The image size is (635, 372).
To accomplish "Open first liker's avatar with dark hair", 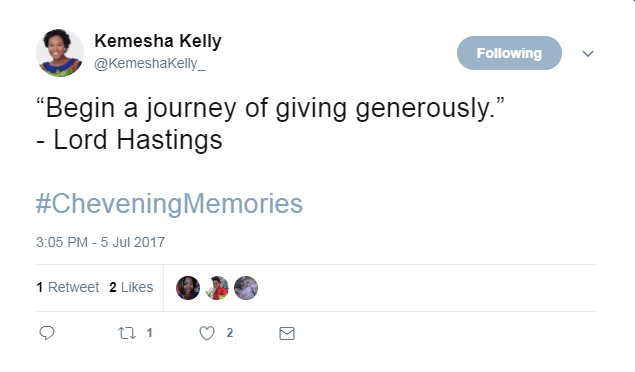I will point(188,288).
